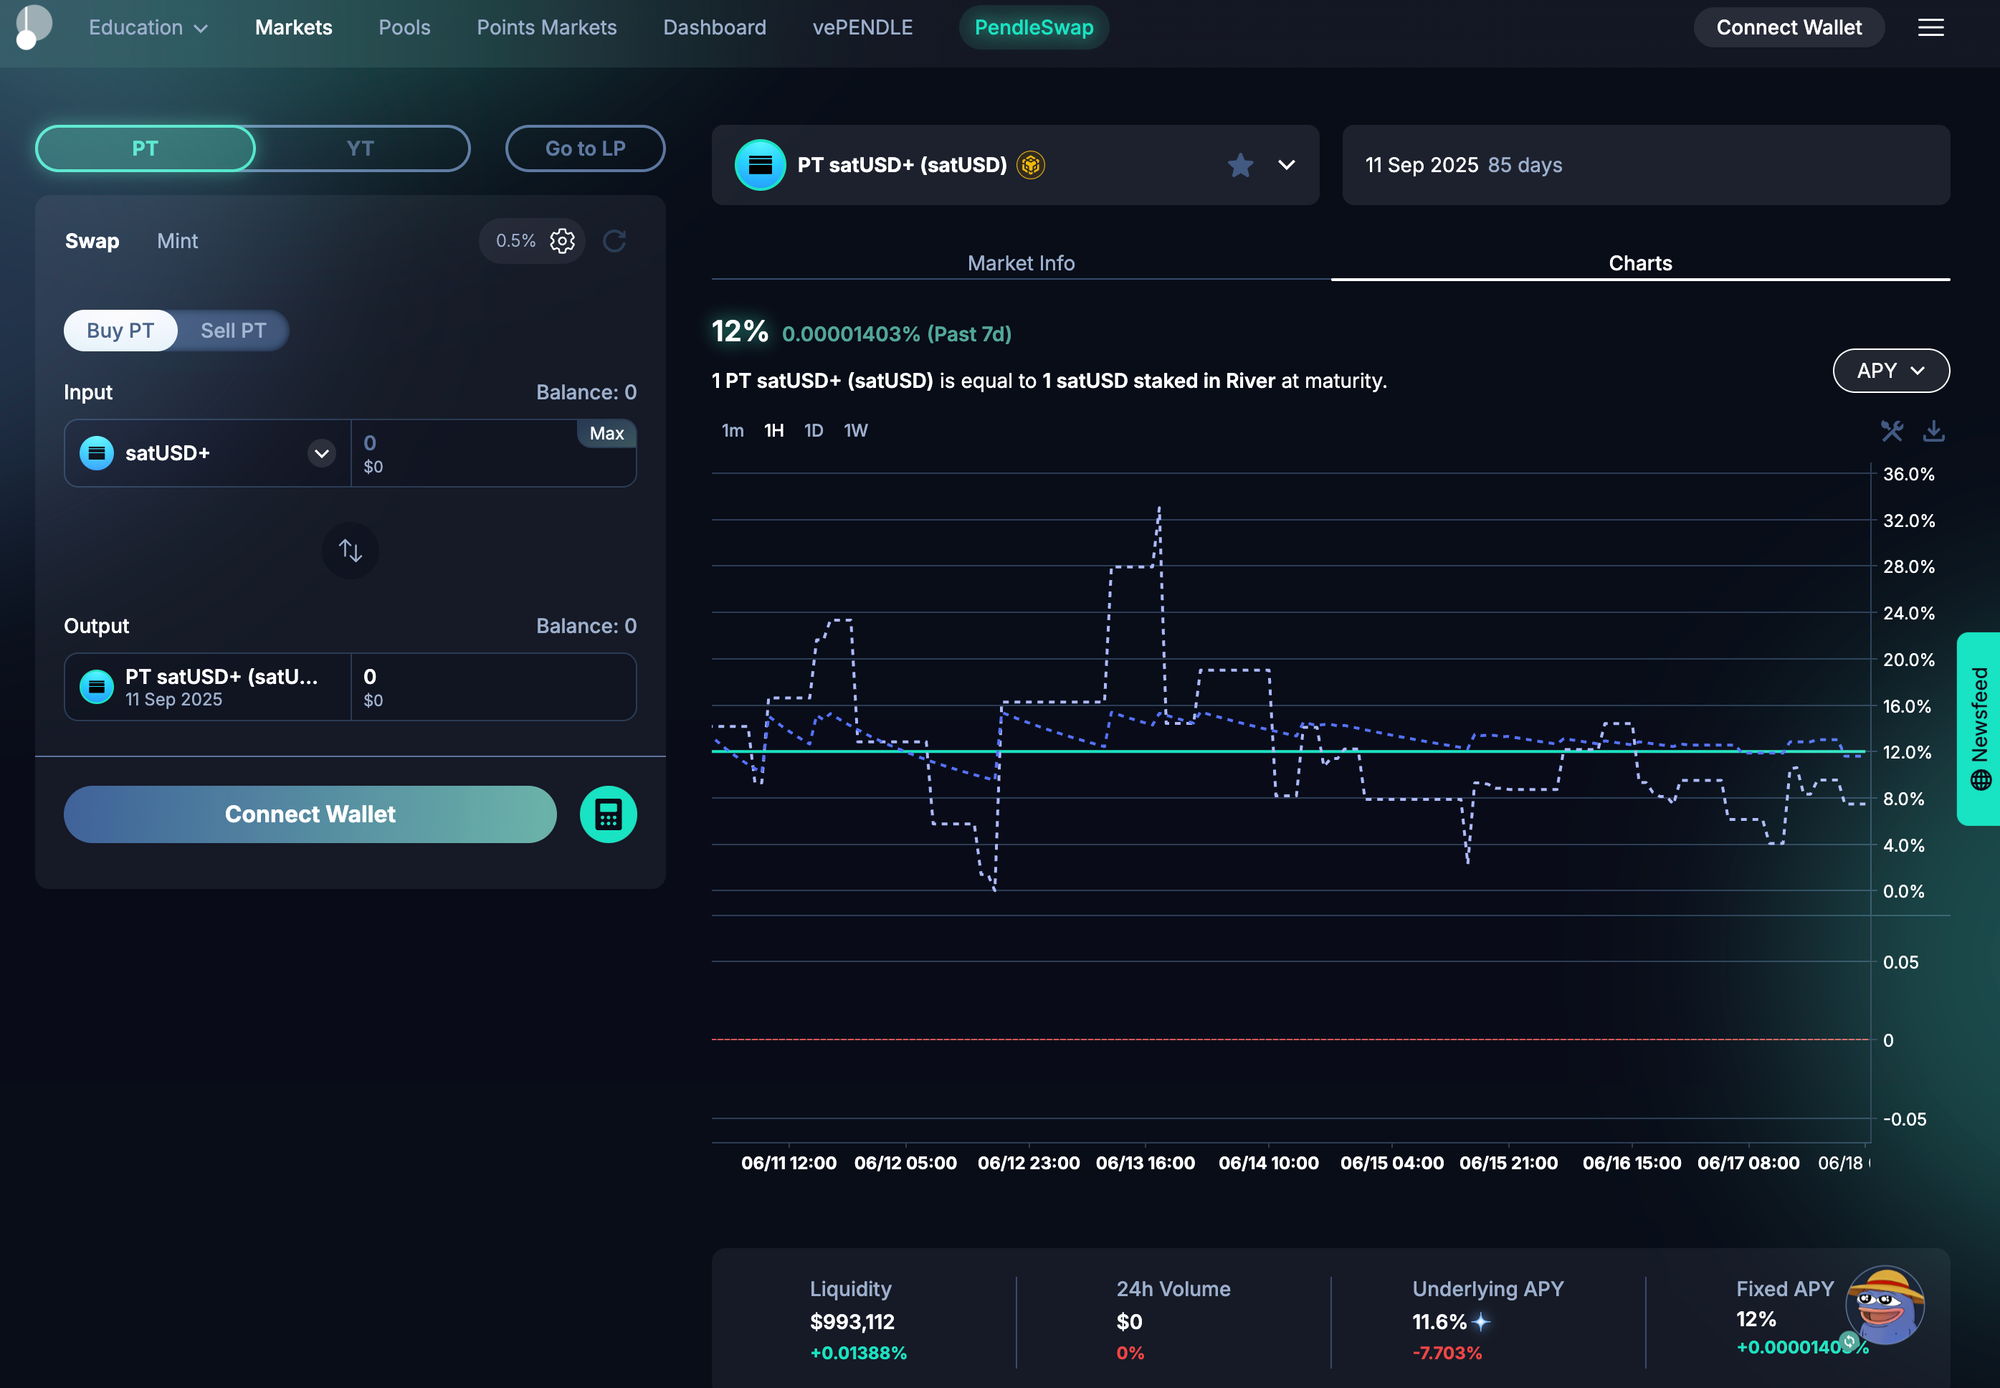Click the satUSD+ market token icon

[760, 165]
